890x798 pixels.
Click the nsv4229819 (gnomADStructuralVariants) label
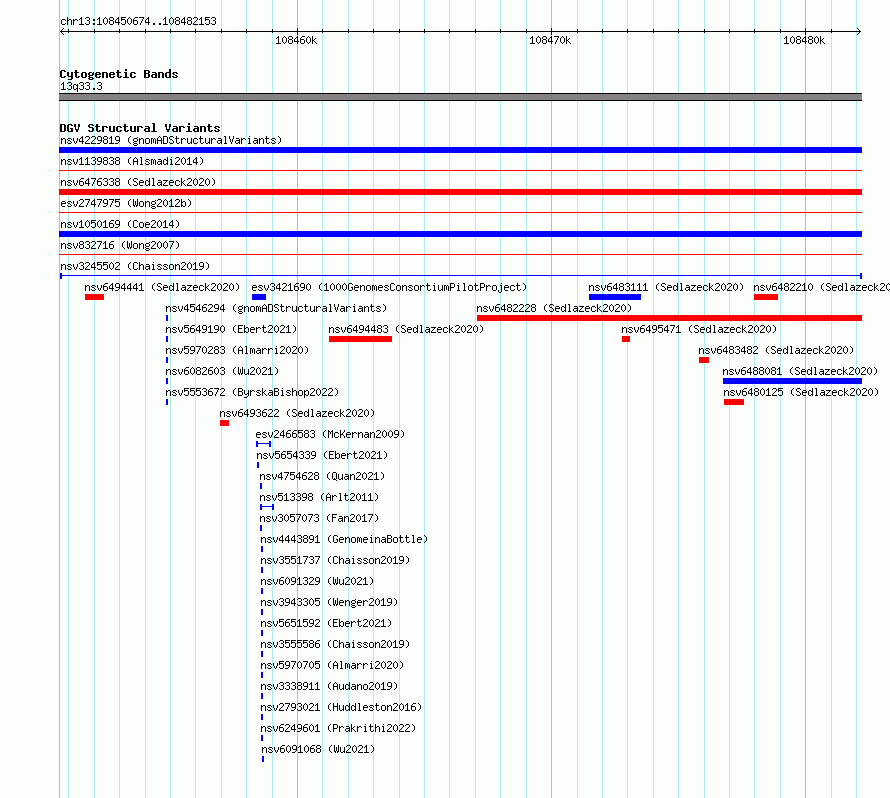click(171, 140)
